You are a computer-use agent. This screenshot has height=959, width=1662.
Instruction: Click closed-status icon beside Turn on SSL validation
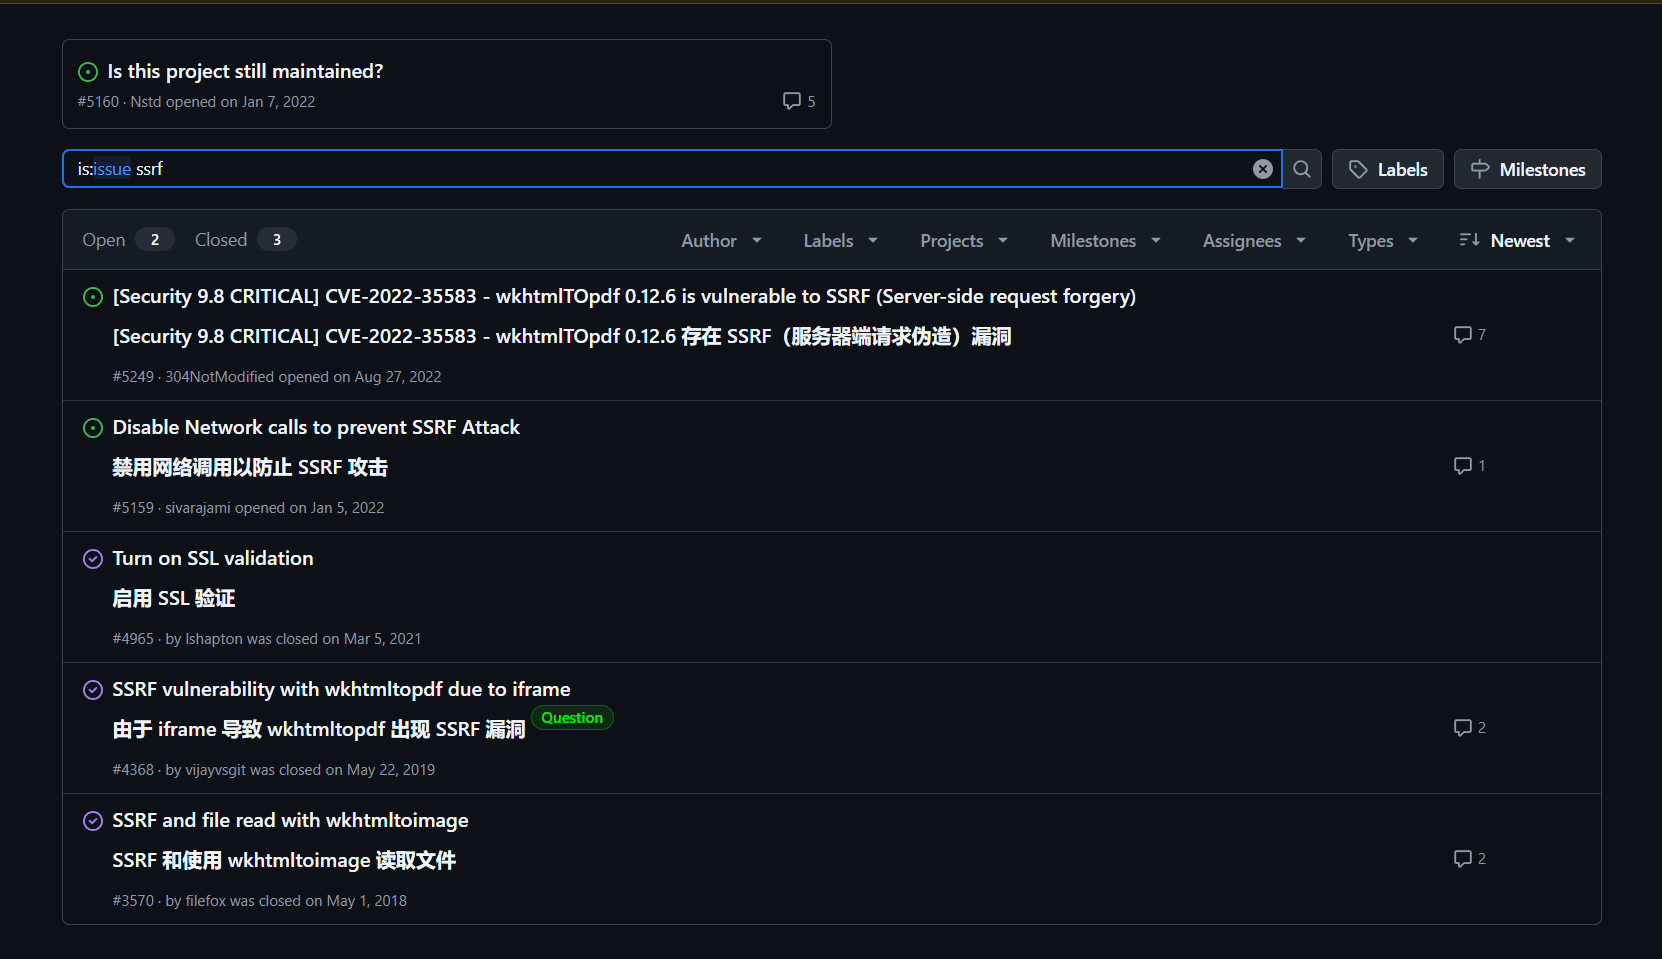click(93, 559)
